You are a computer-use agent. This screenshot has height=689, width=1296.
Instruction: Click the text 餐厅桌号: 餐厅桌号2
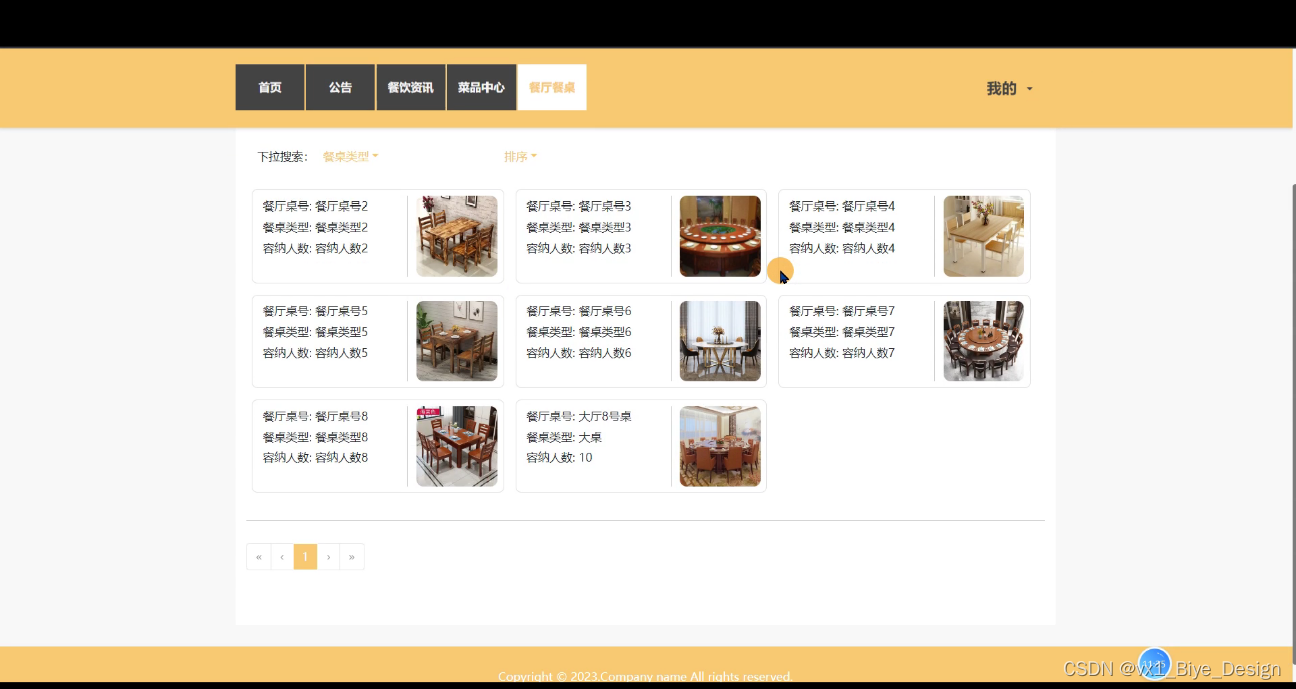tap(315, 206)
